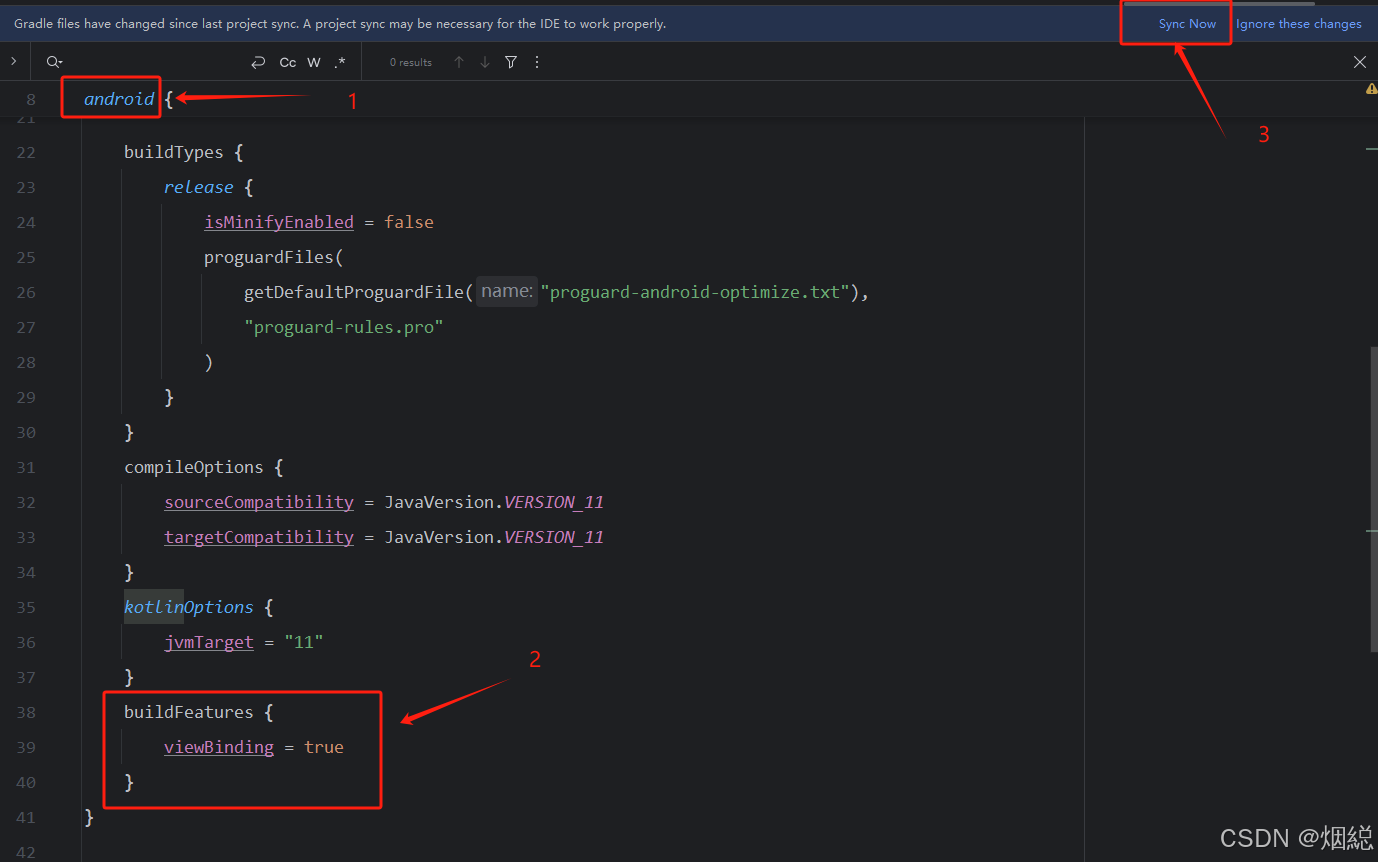This screenshot has height=862, width=1378.
Task: Click the magnifier icon in the search field
Action: click(50, 61)
